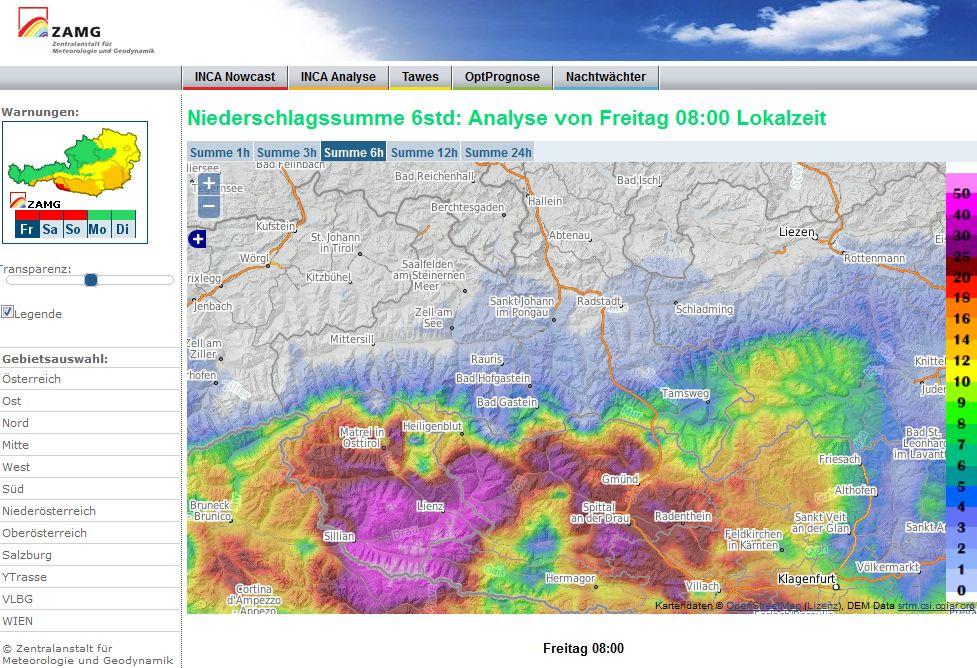Expand the layer switcher plus icon
The image size is (977, 668).
click(197, 239)
